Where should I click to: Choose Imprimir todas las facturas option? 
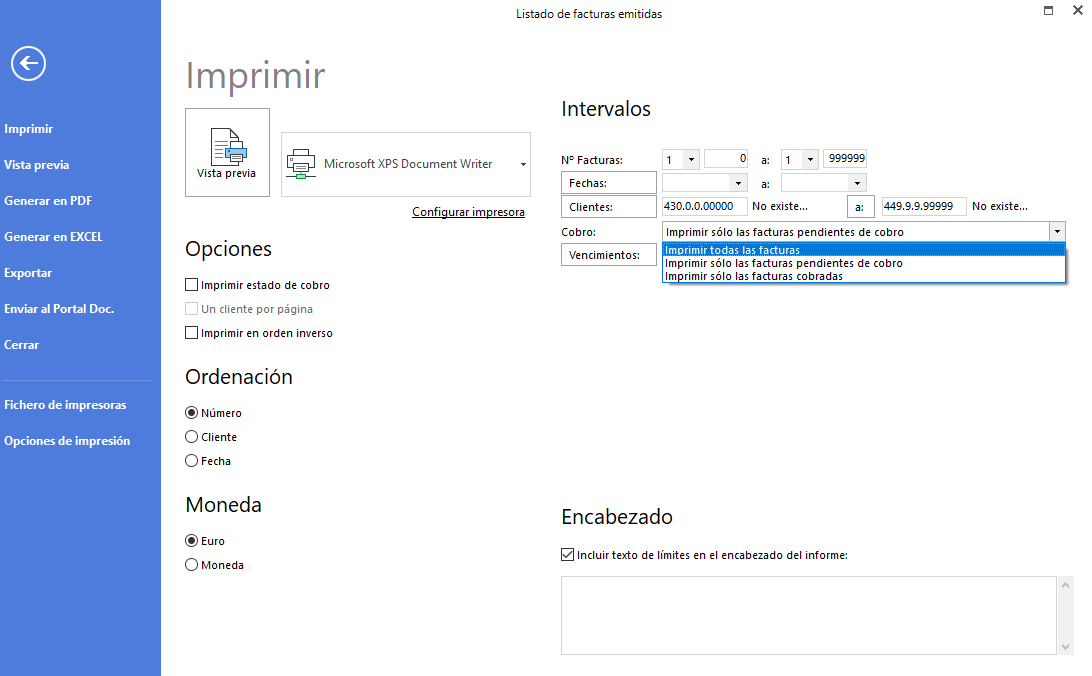click(864, 250)
